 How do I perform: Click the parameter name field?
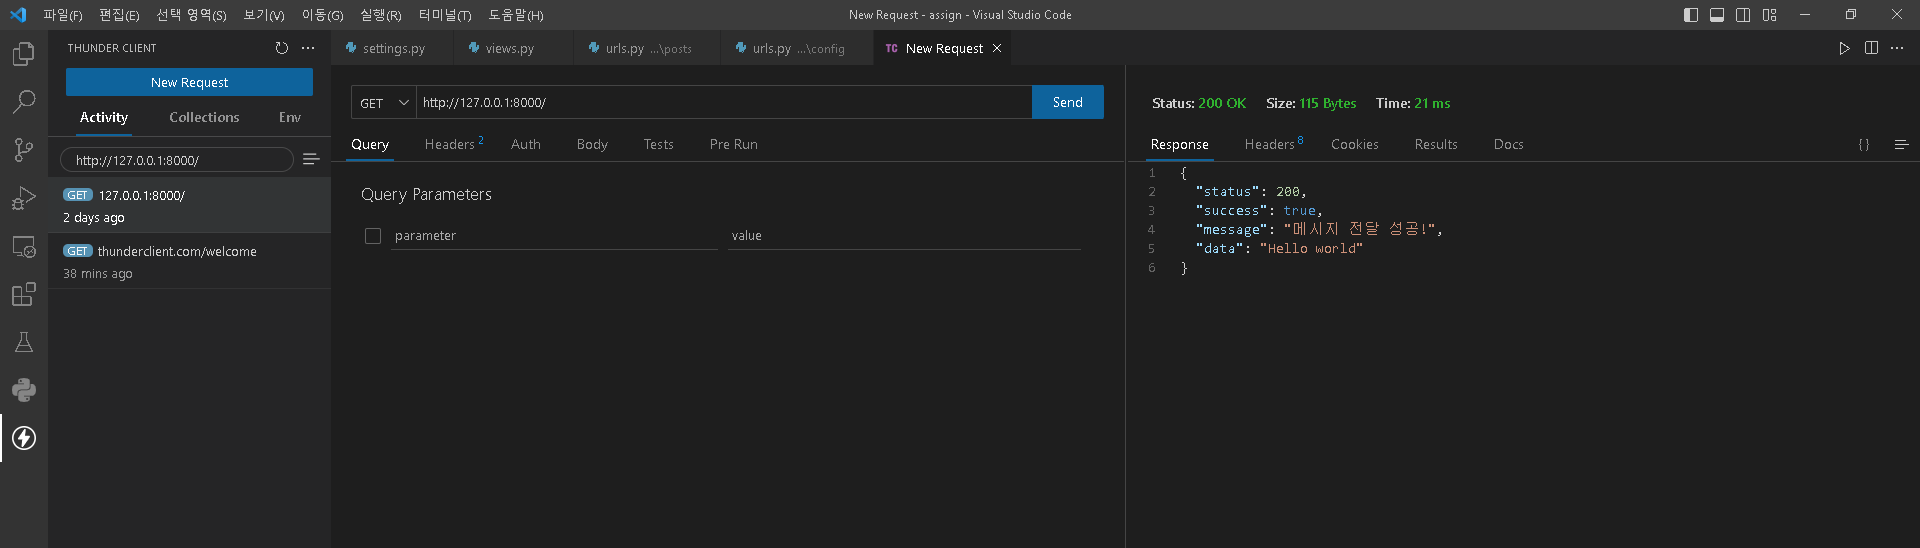pyautogui.click(x=554, y=236)
